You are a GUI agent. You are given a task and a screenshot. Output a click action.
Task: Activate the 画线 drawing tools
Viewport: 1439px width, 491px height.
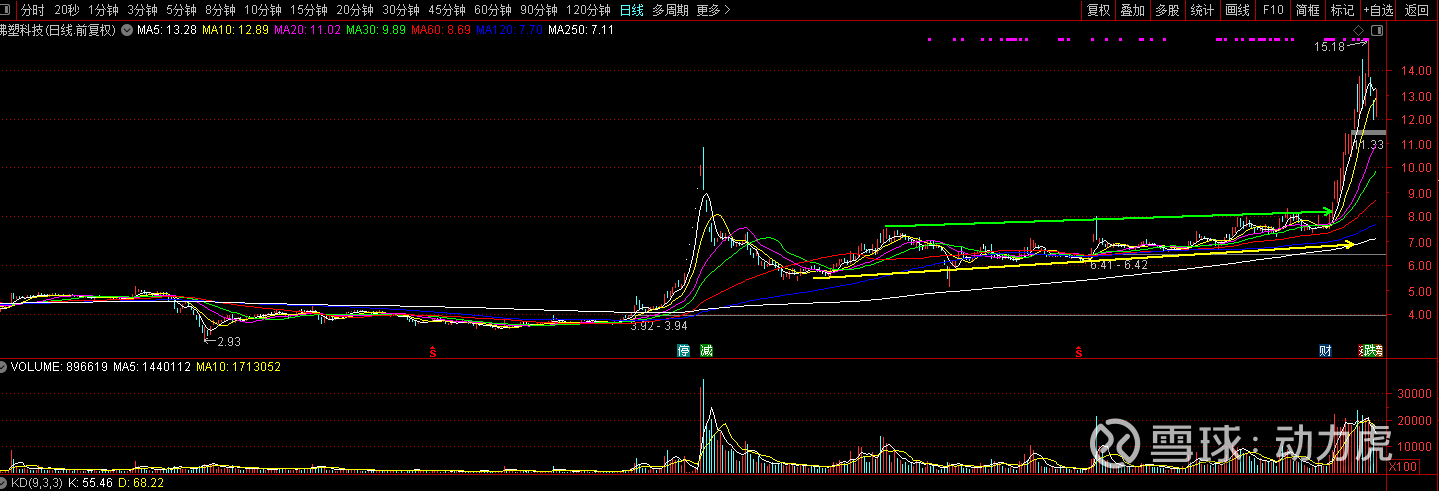1238,10
